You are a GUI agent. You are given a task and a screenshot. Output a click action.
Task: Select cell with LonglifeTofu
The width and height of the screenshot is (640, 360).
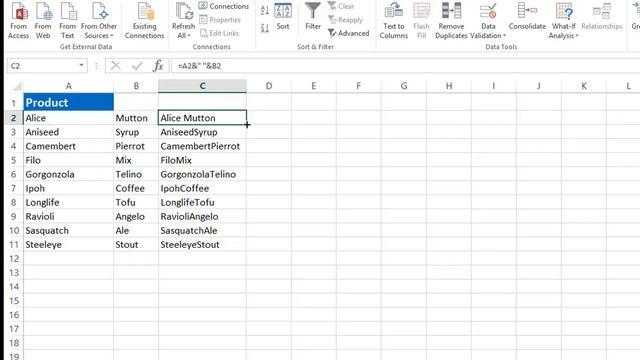[x=202, y=202]
